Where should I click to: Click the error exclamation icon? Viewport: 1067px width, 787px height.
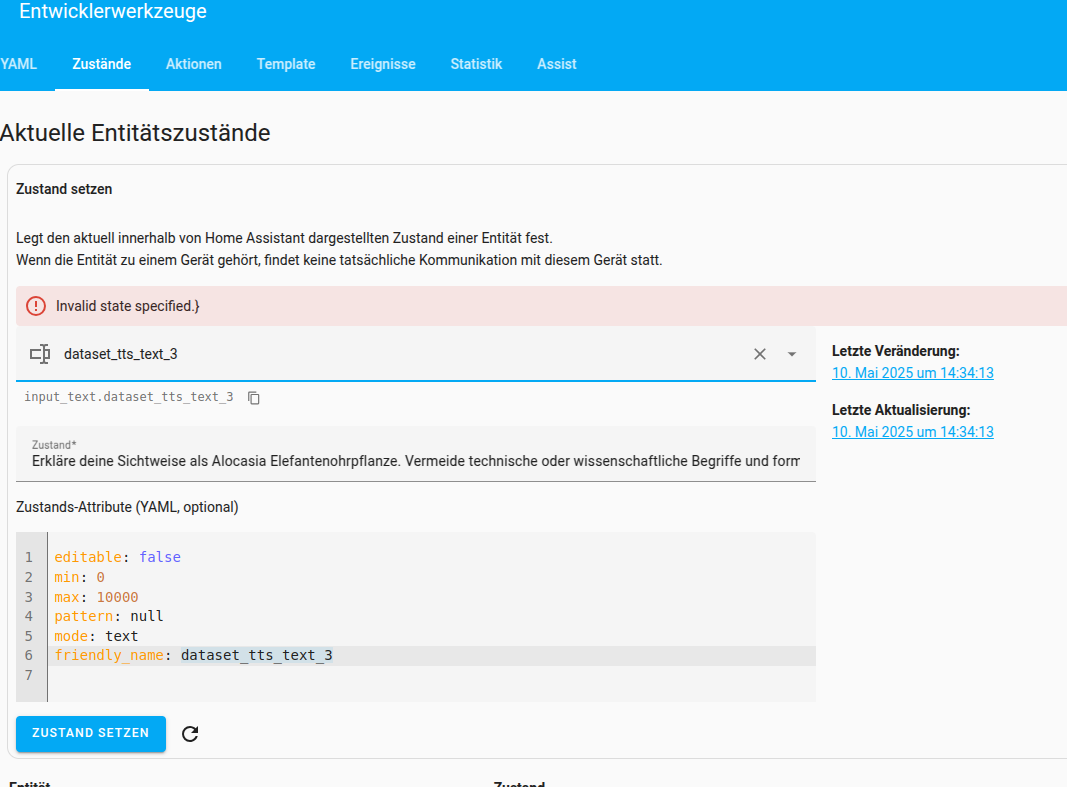pyautogui.click(x=36, y=306)
